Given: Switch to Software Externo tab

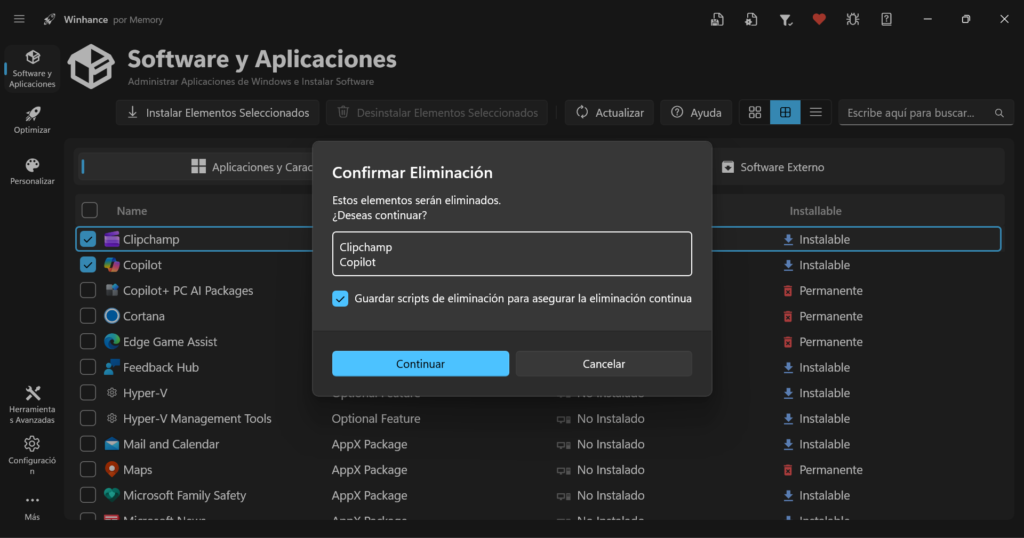Looking at the screenshot, I should pos(773,167).
